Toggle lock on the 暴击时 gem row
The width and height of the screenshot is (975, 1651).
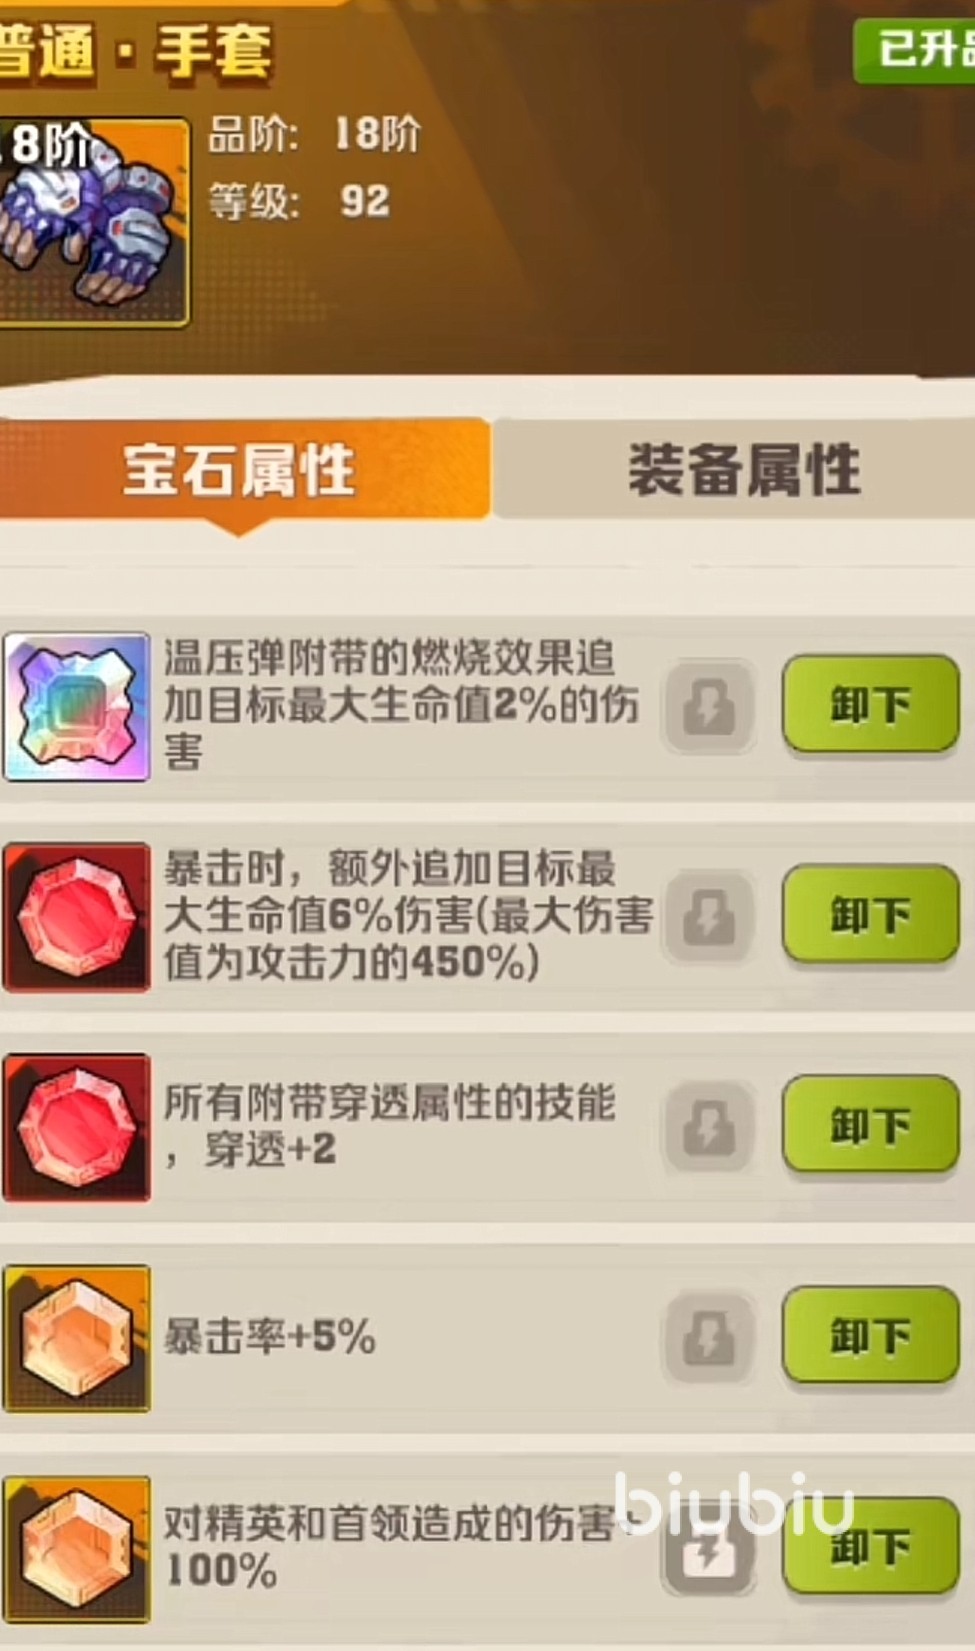[710, 917]
